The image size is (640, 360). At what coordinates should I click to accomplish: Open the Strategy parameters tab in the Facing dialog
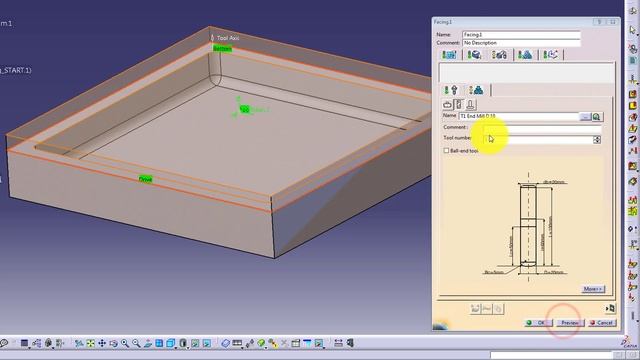point(449,55)
